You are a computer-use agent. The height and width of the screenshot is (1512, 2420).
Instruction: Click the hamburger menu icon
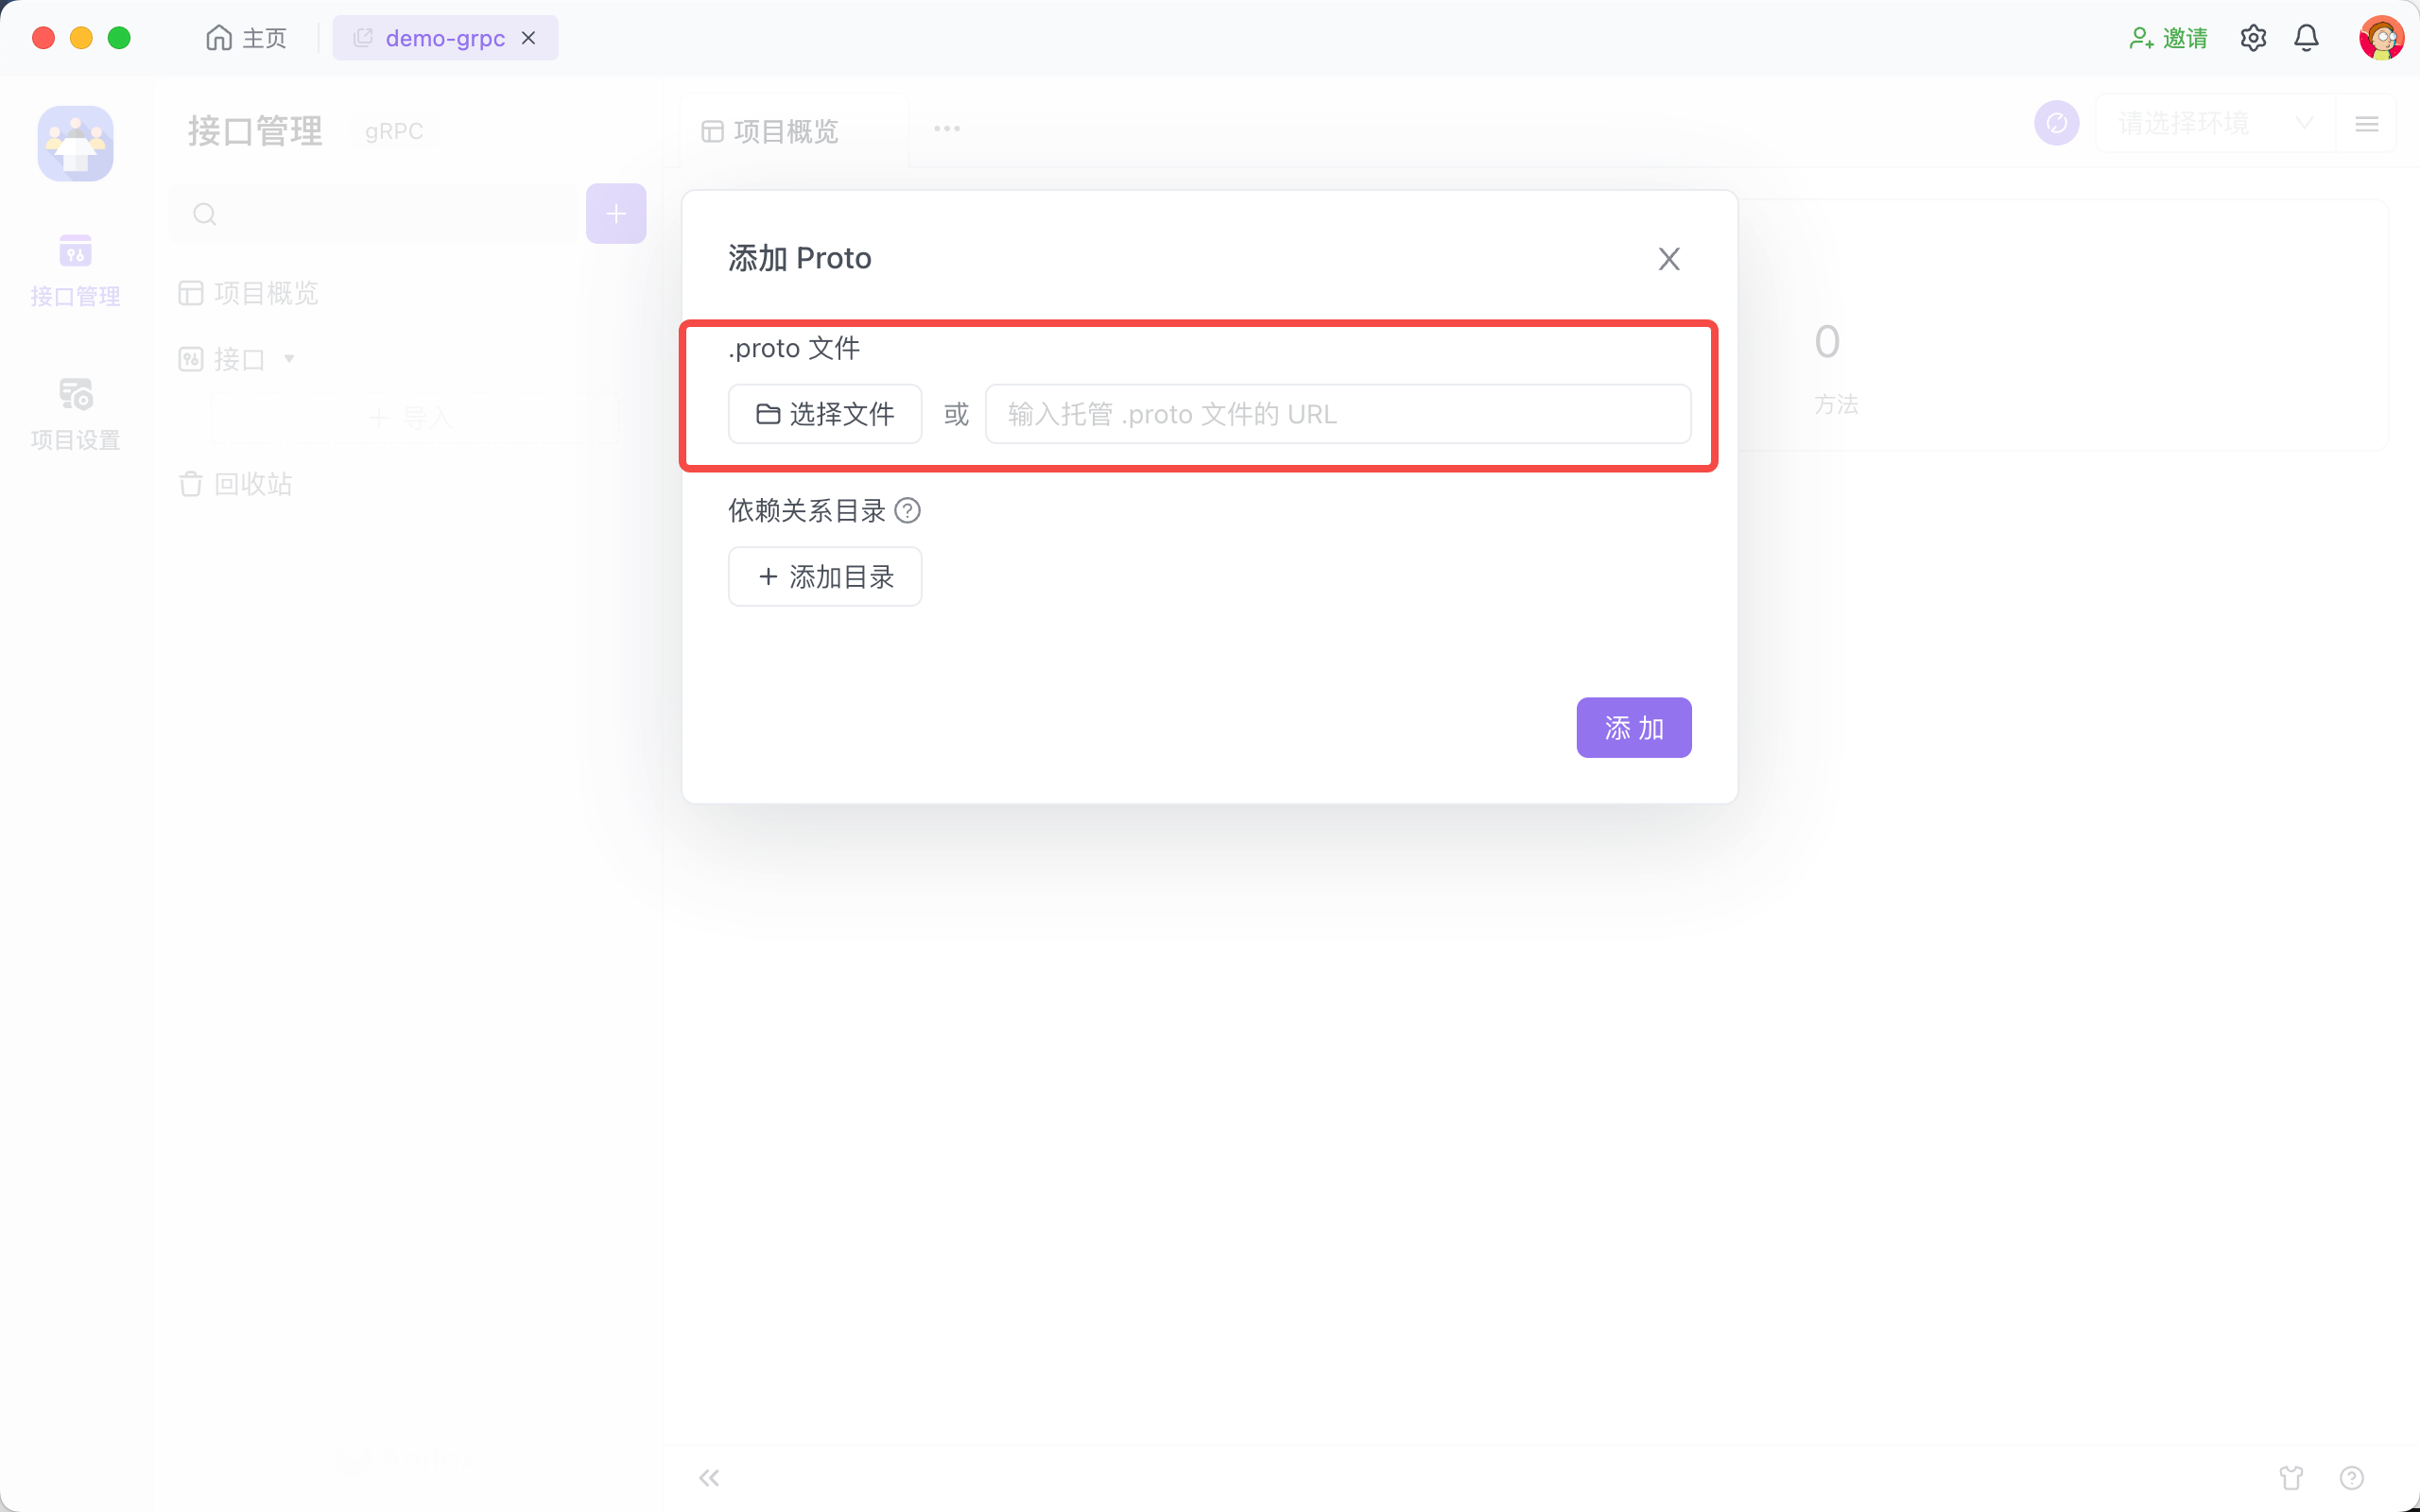[2366, 124]
